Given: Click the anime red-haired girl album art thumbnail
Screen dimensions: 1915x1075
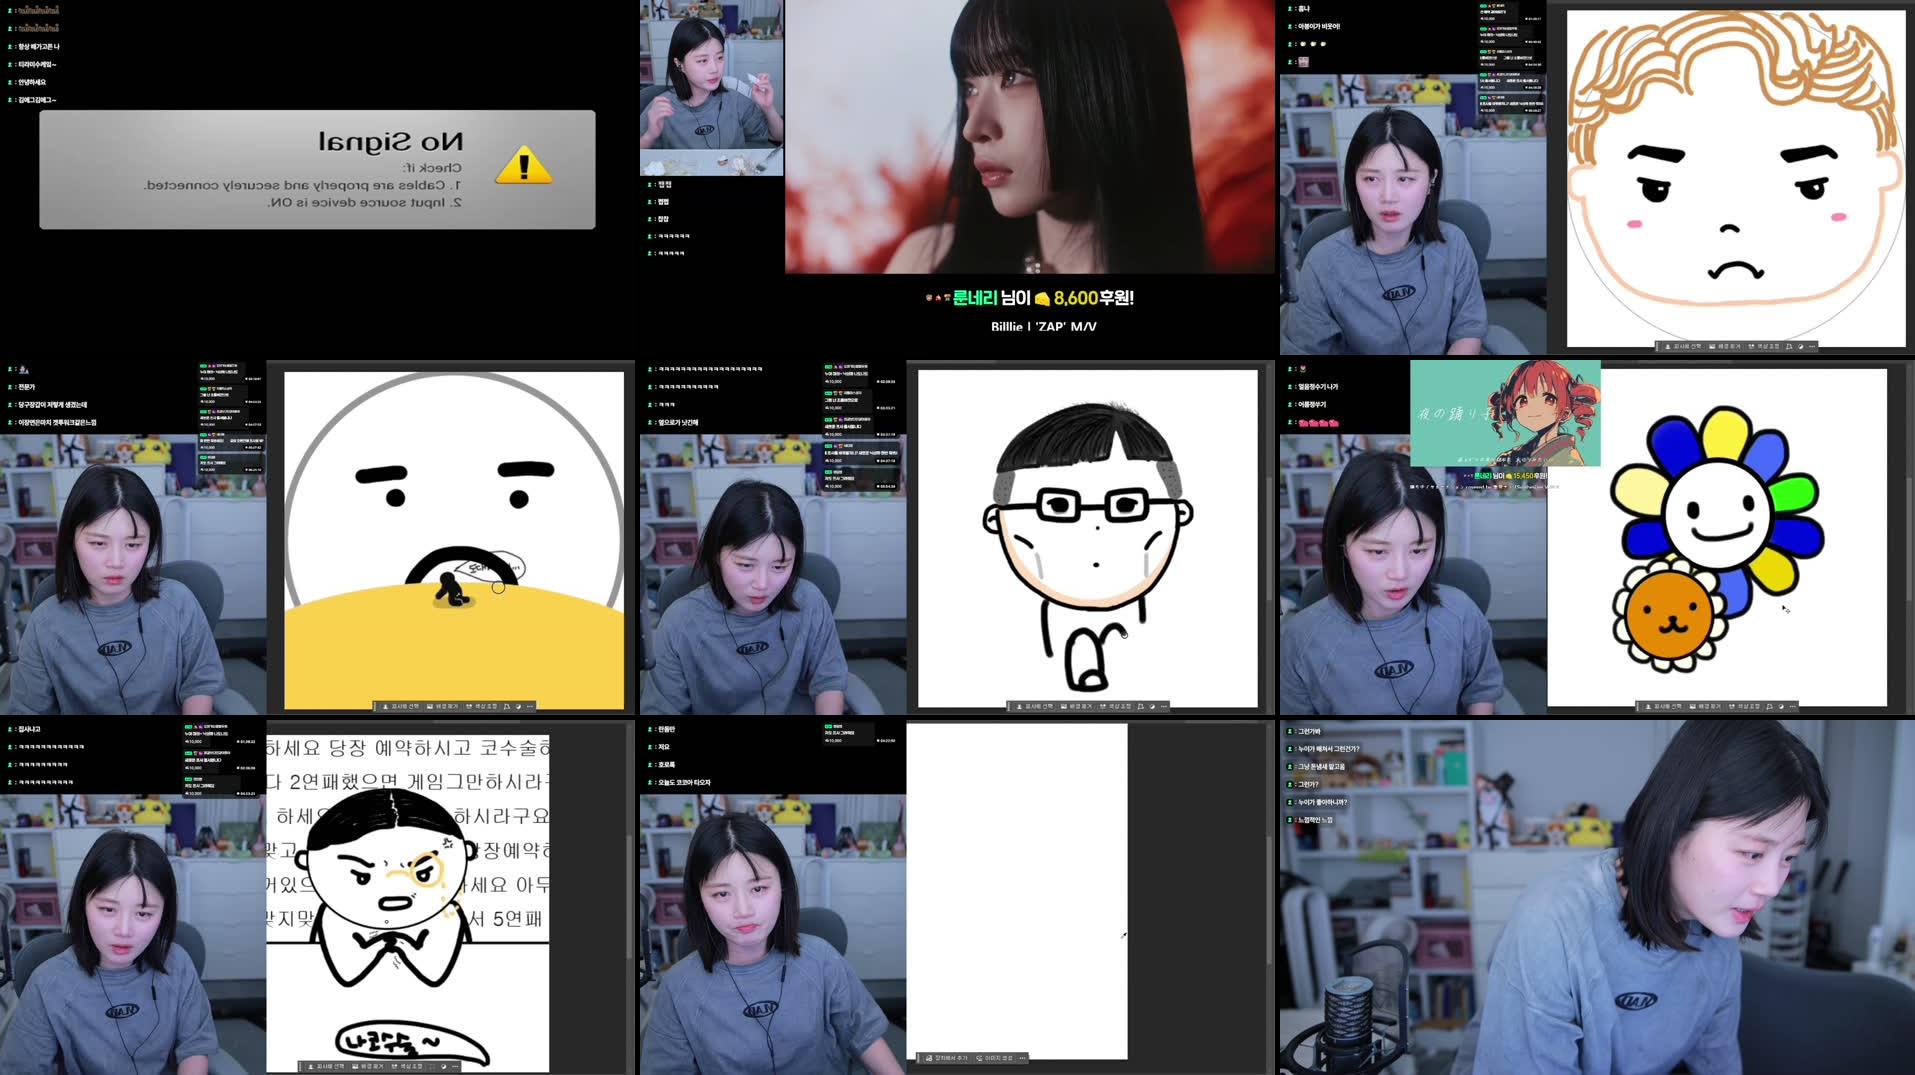Looking at the screenshot, I should tap(1505, 413).
